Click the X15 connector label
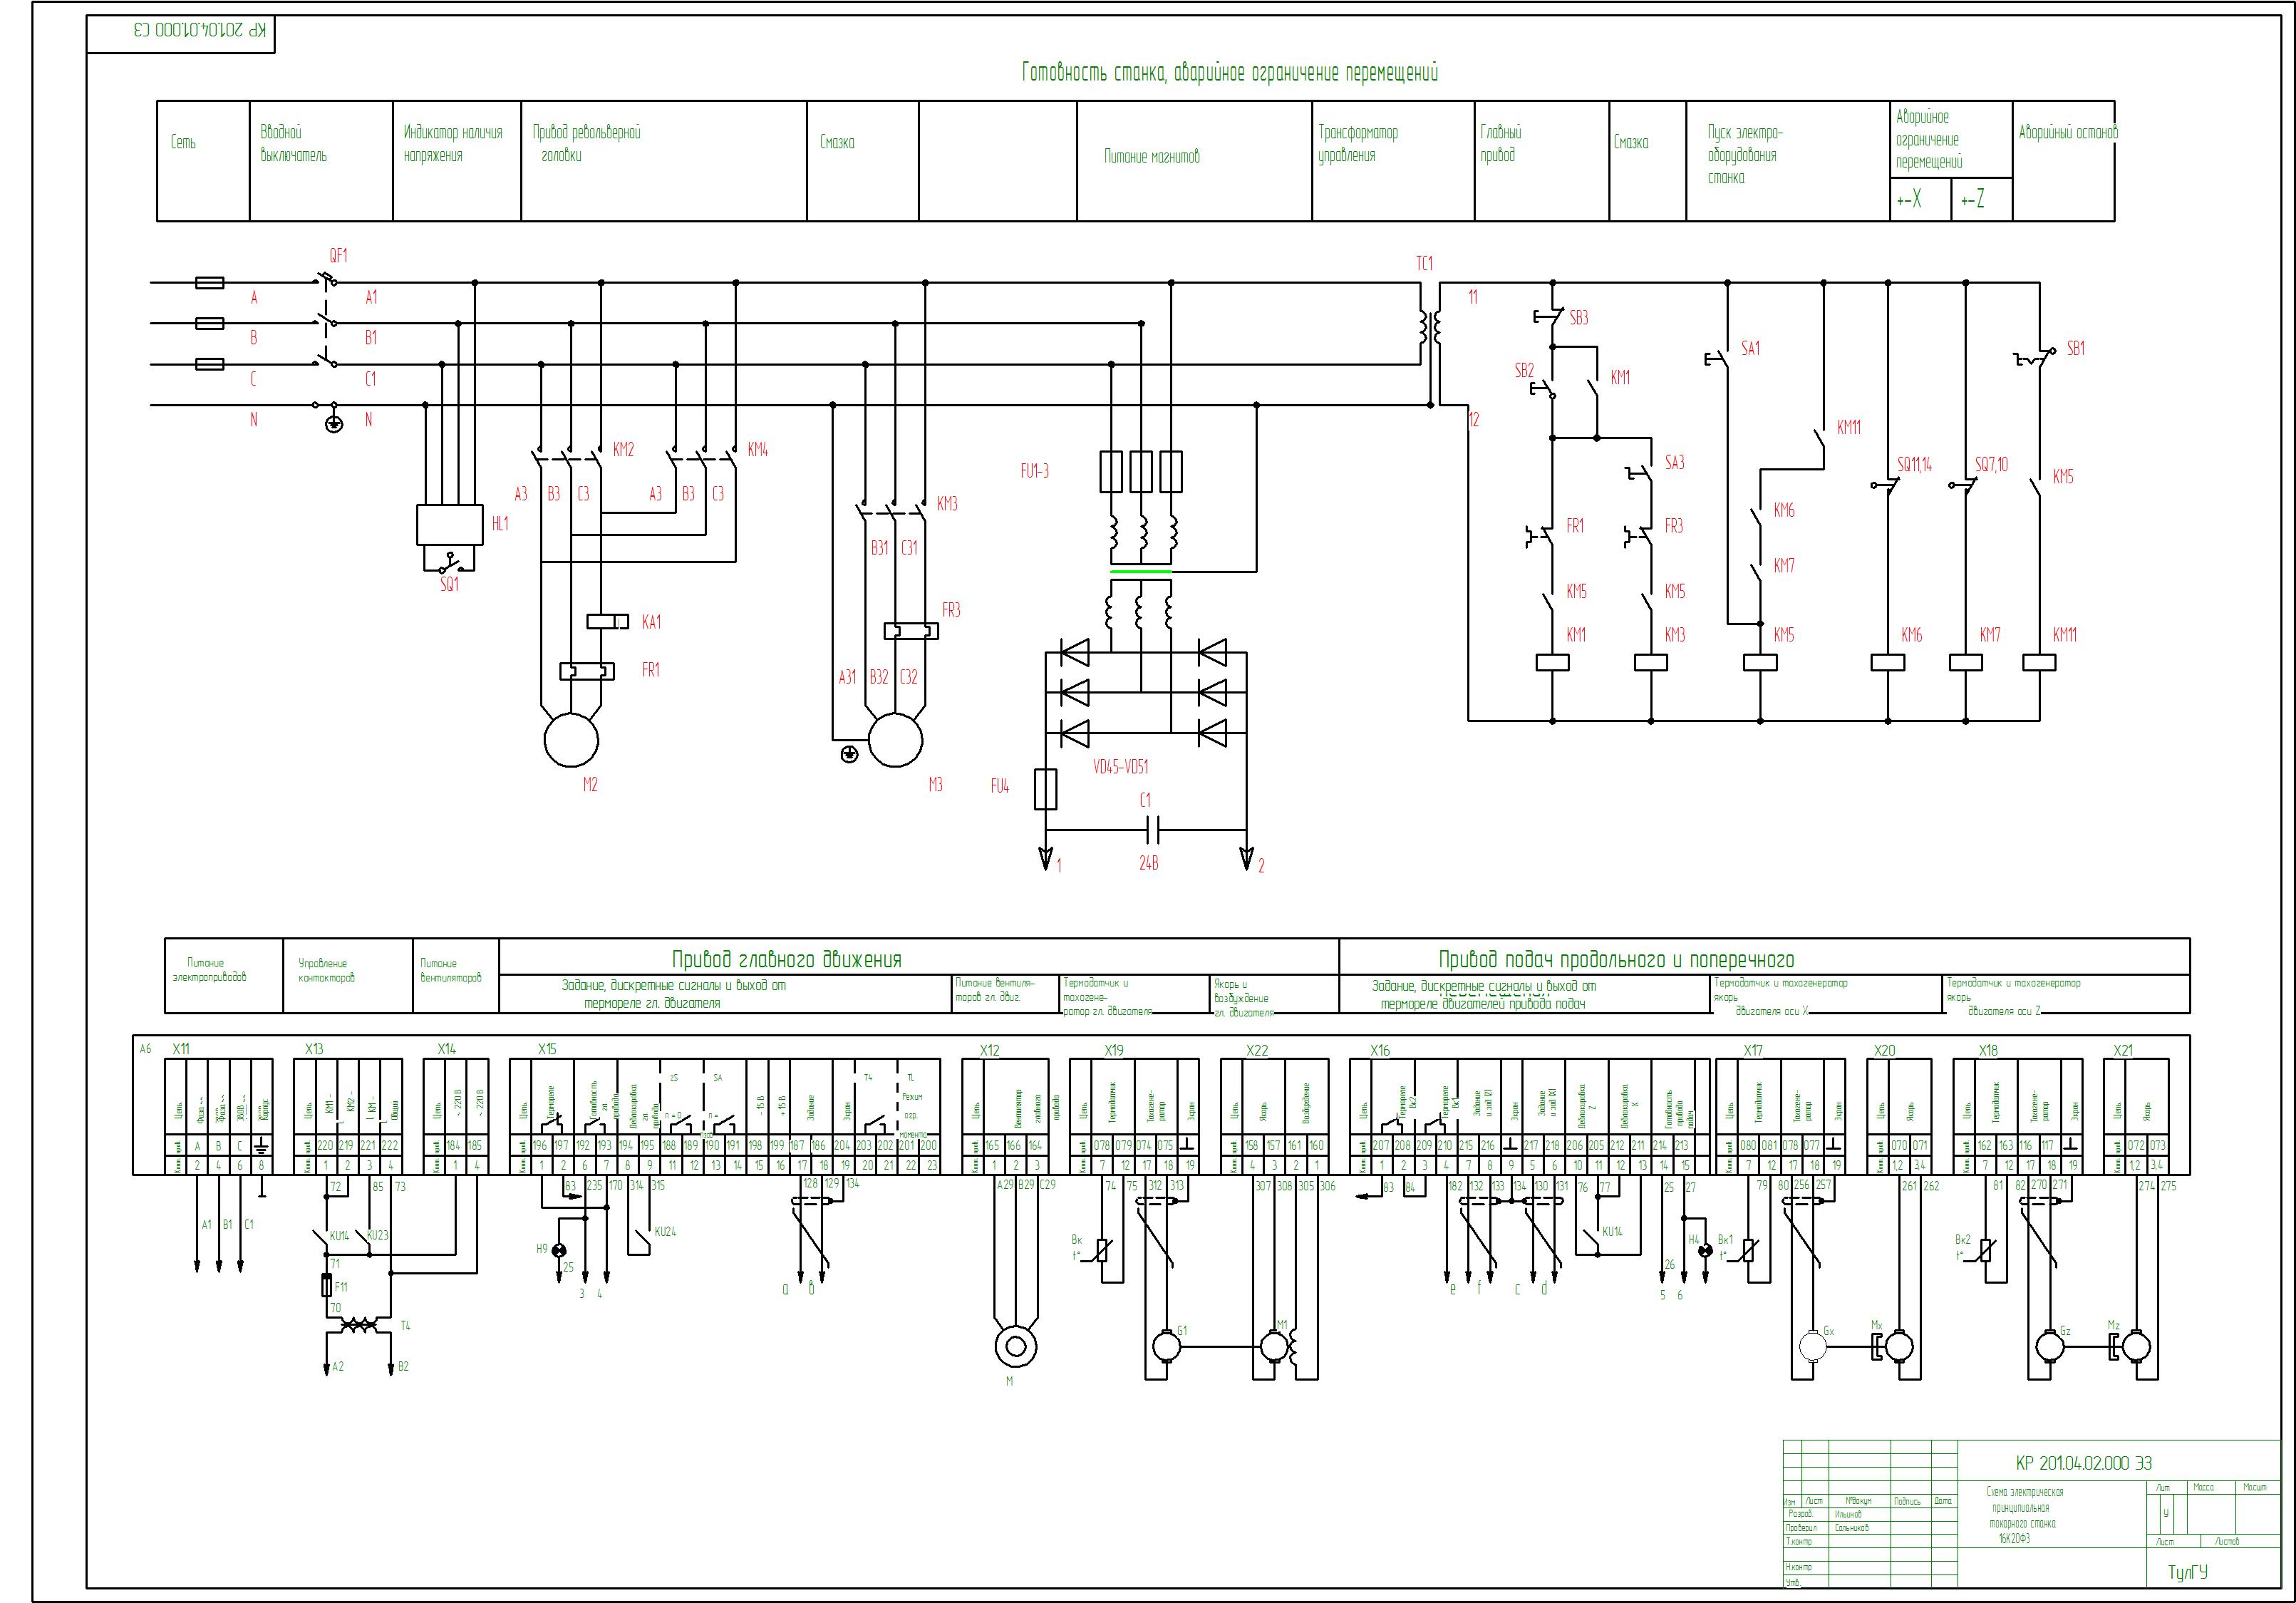The width and height of the screenshot is (2296, 1603). [x=547, y=1049]
